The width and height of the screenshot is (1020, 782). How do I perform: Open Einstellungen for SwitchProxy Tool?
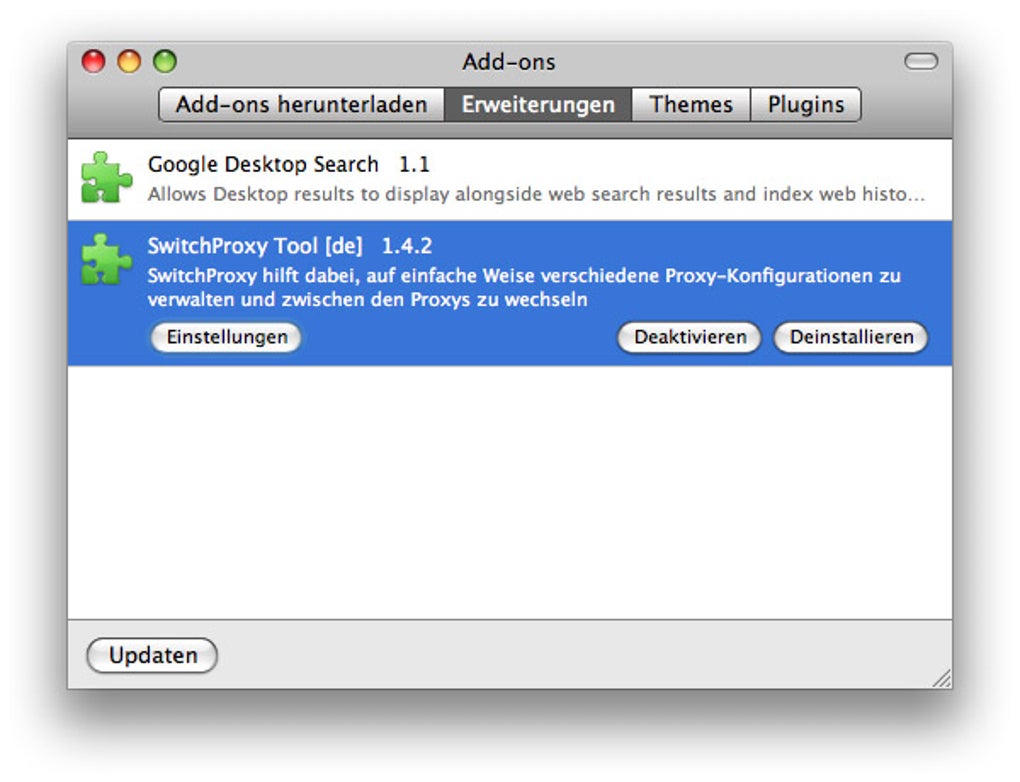pyautogui.click(x=225, y=337)
